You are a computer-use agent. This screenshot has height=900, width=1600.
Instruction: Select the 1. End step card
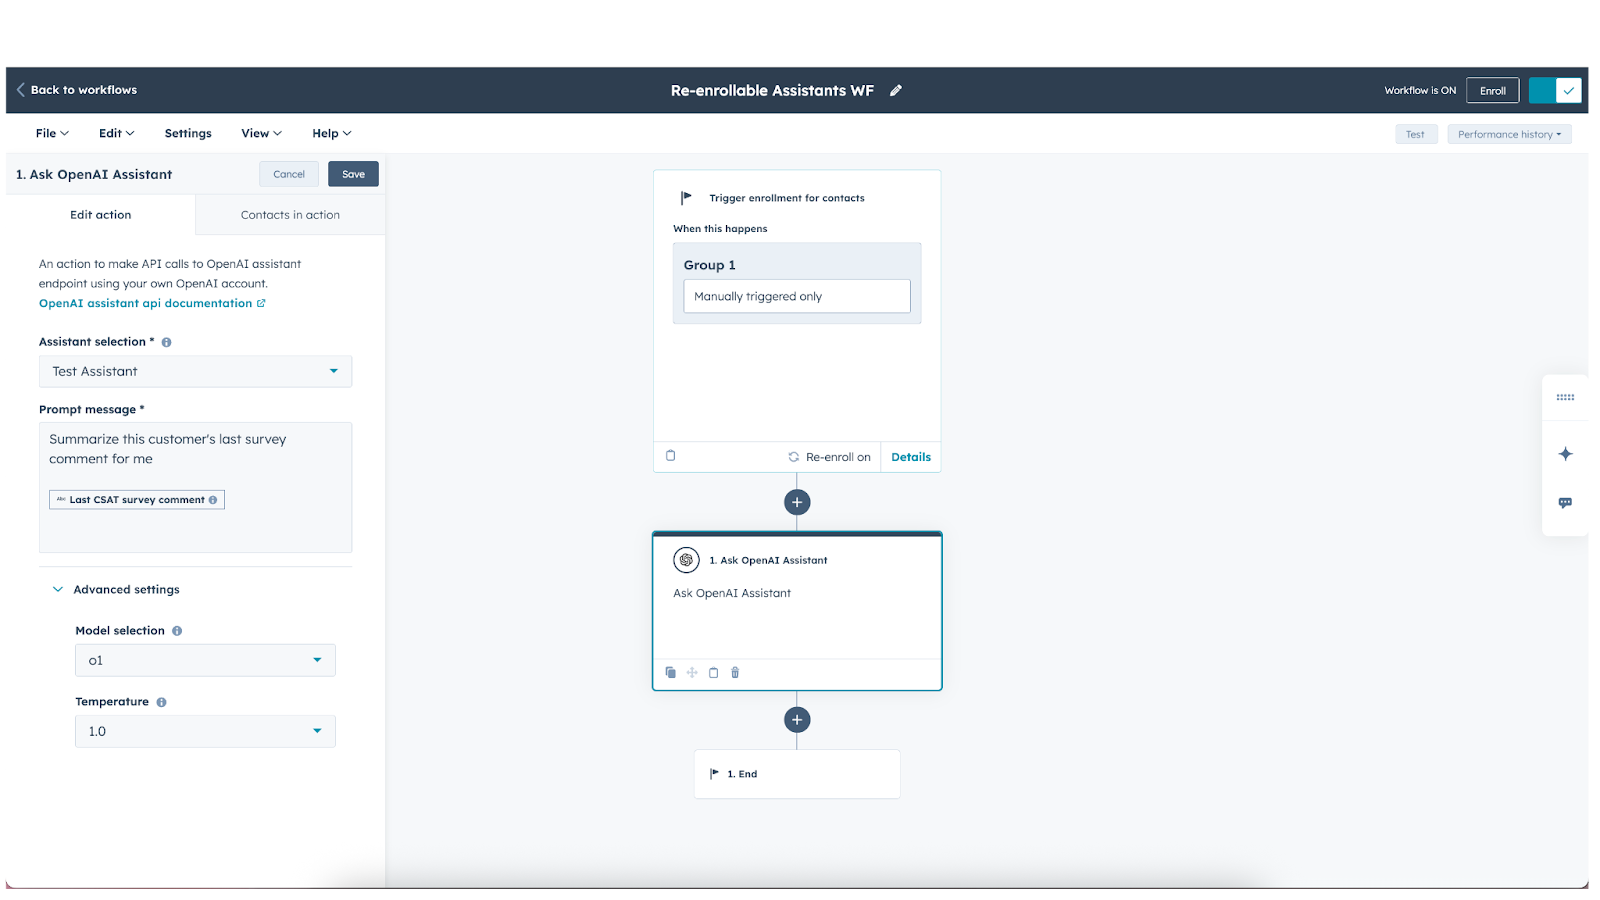coord(797,774)
